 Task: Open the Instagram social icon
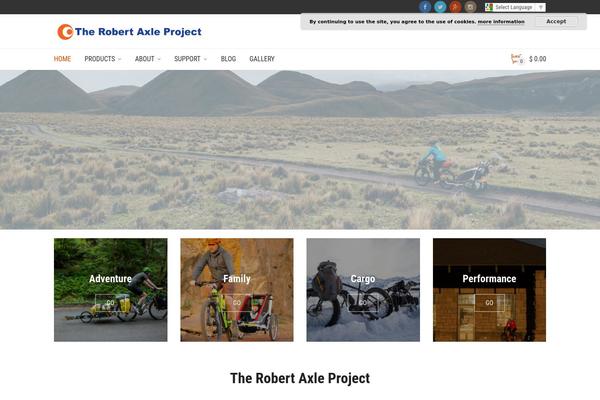coord(470,7)
